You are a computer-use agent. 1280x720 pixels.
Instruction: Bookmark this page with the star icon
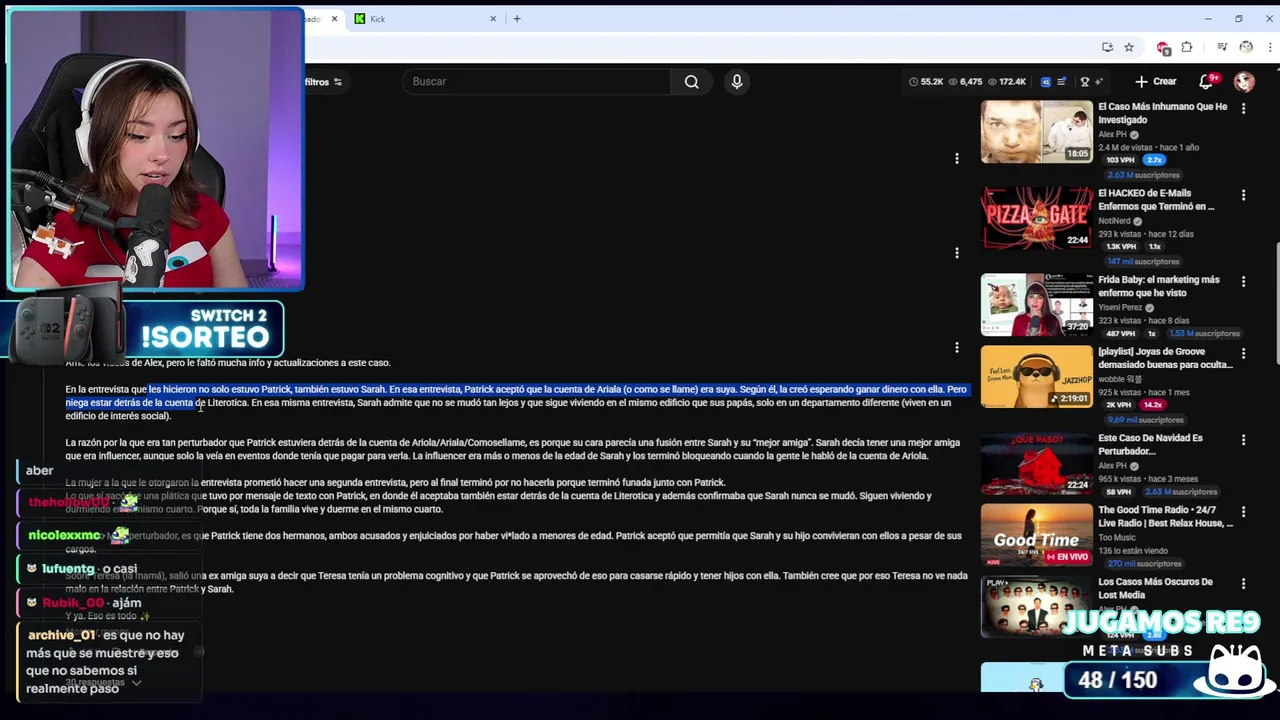(1129, 47)
